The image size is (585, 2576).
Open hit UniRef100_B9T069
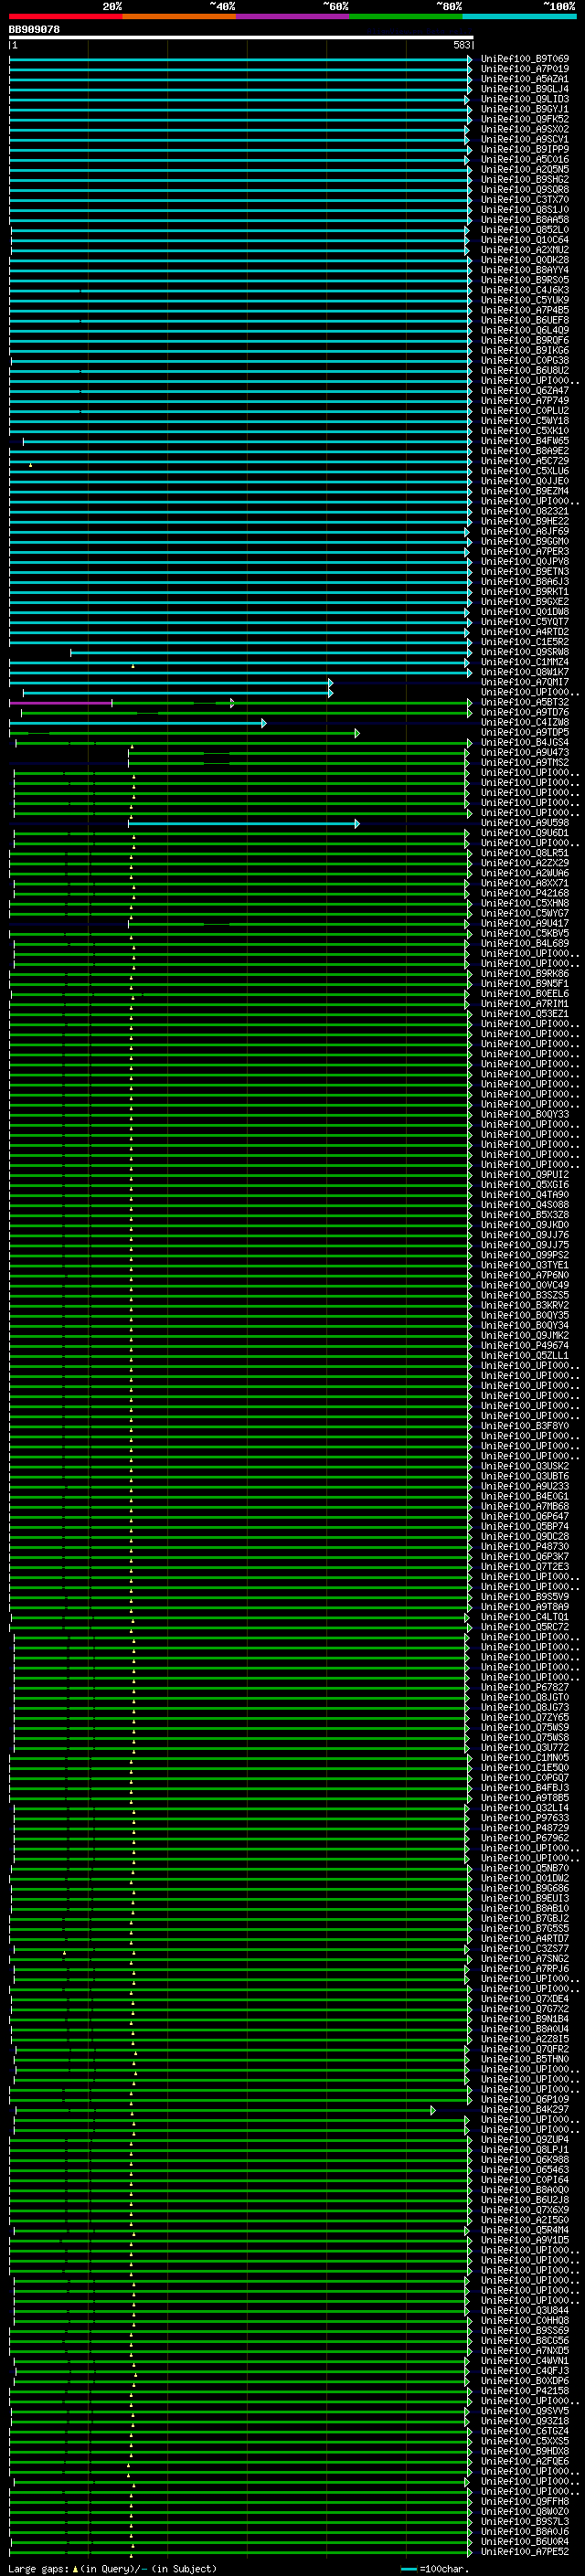(525, 59)
